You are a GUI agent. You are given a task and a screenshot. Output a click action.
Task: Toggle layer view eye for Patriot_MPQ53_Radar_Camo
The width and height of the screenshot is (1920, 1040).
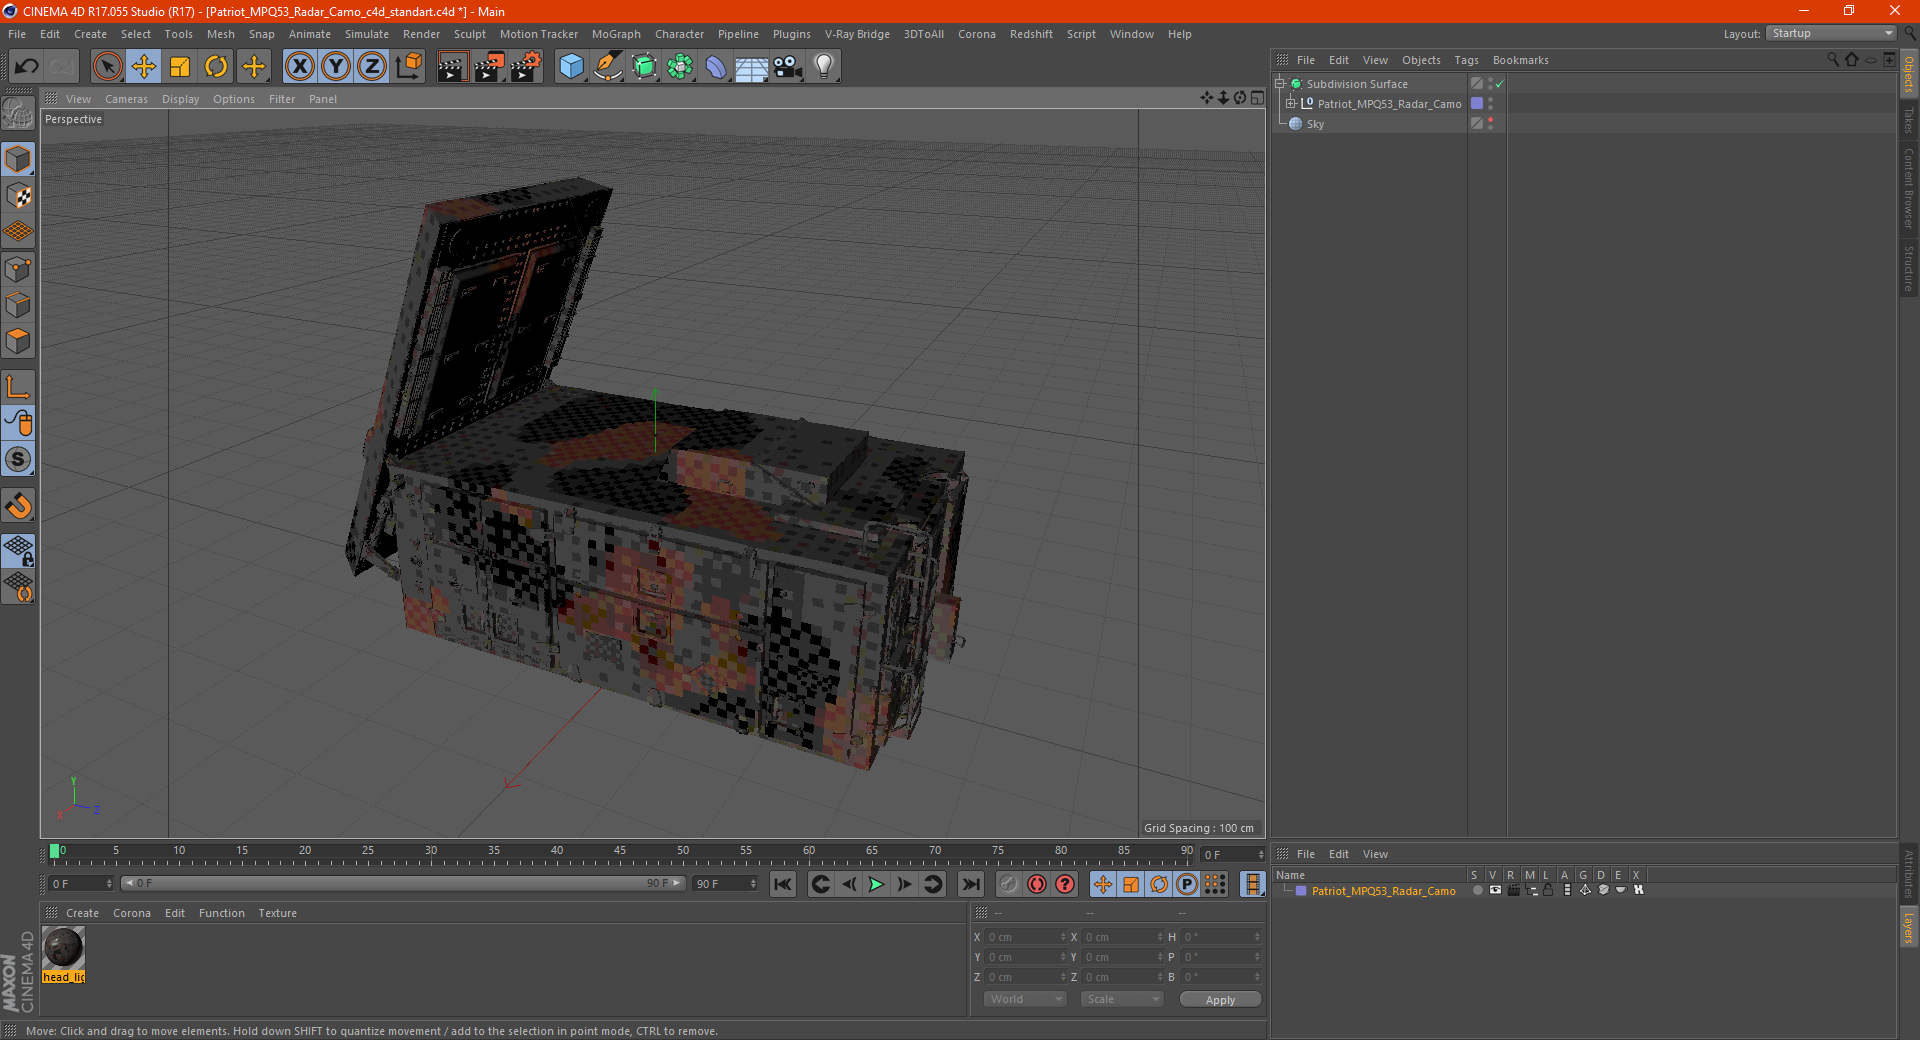tap(1495, 890)
